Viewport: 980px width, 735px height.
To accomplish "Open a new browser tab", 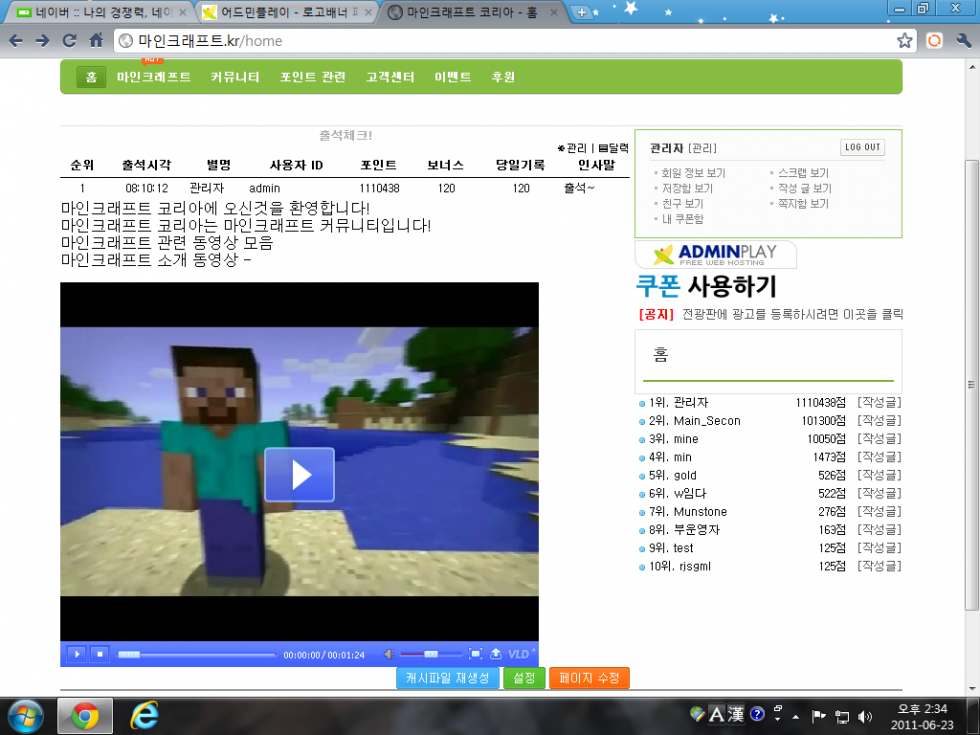I will point(581,12).
